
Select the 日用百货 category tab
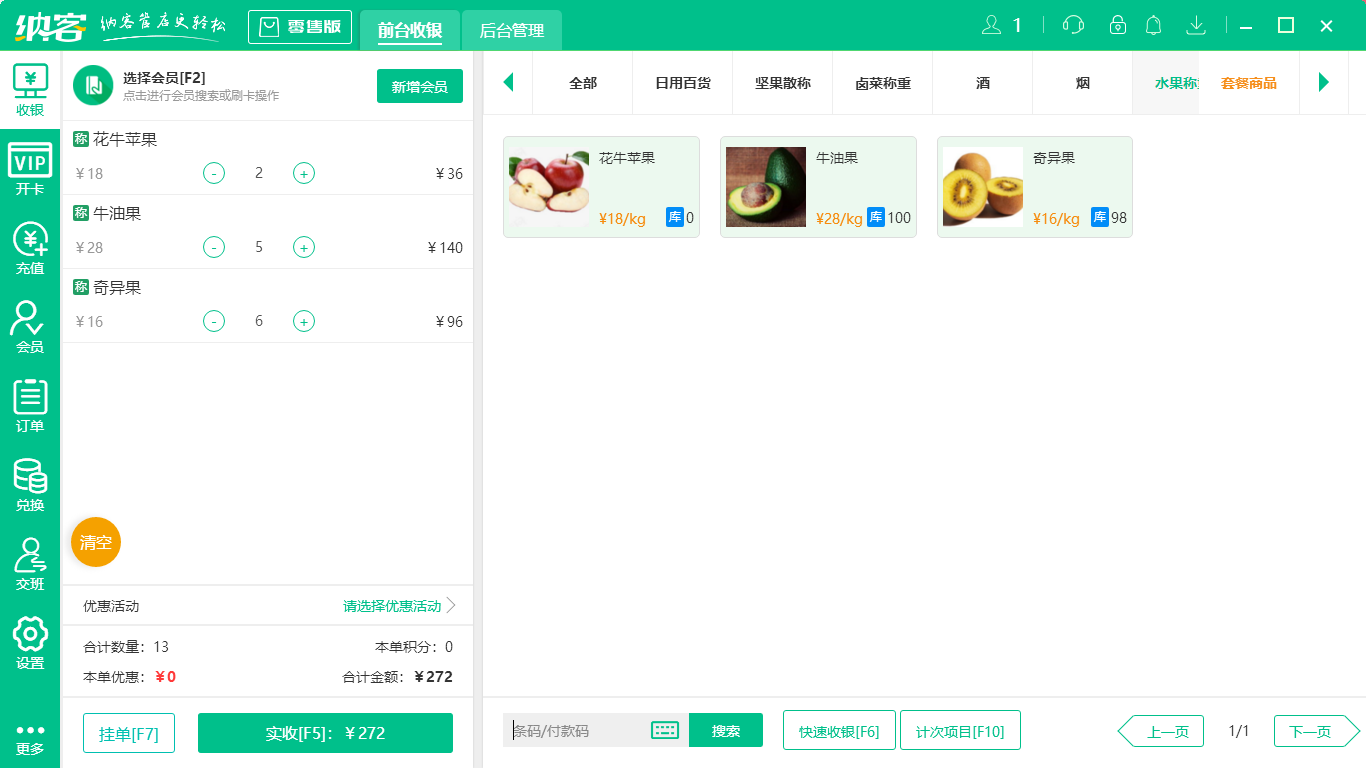click(x=683, y=83)
